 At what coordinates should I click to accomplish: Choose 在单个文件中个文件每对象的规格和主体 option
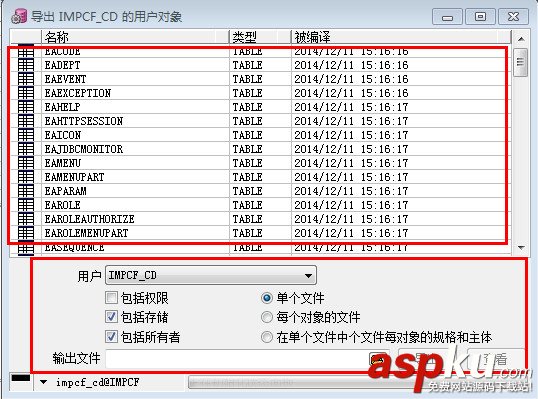coord(267,337)
